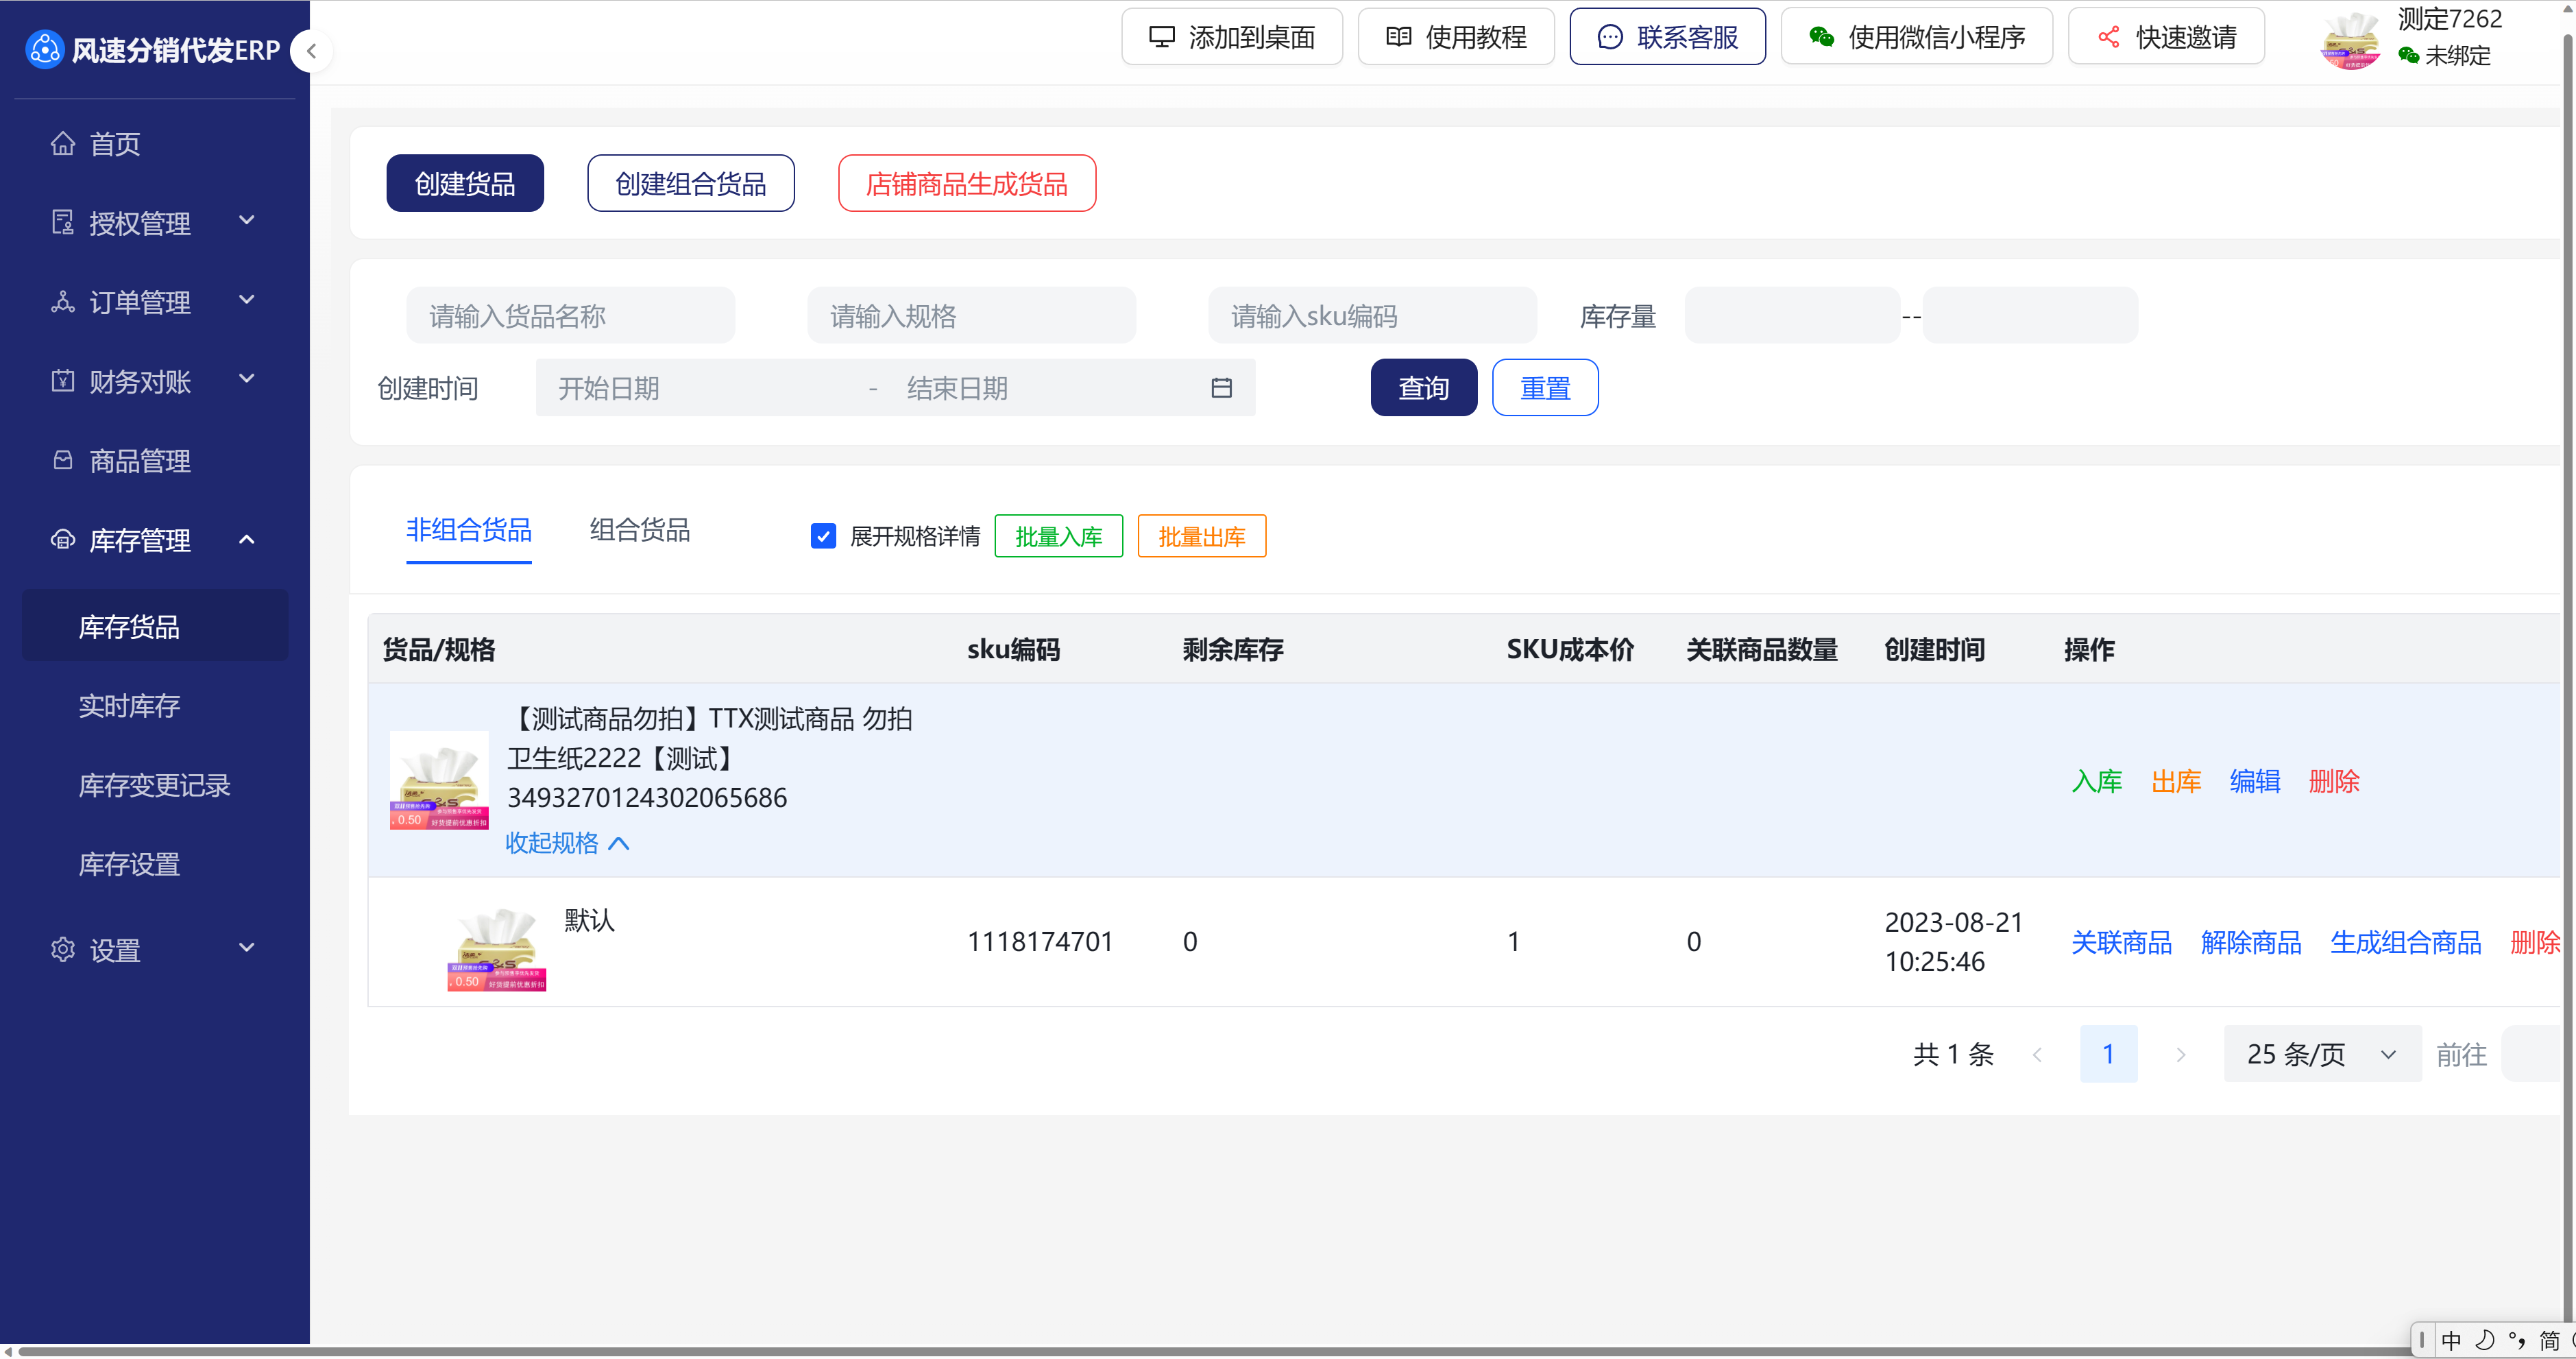Click the 关联商品 link in the default row

2121,942
